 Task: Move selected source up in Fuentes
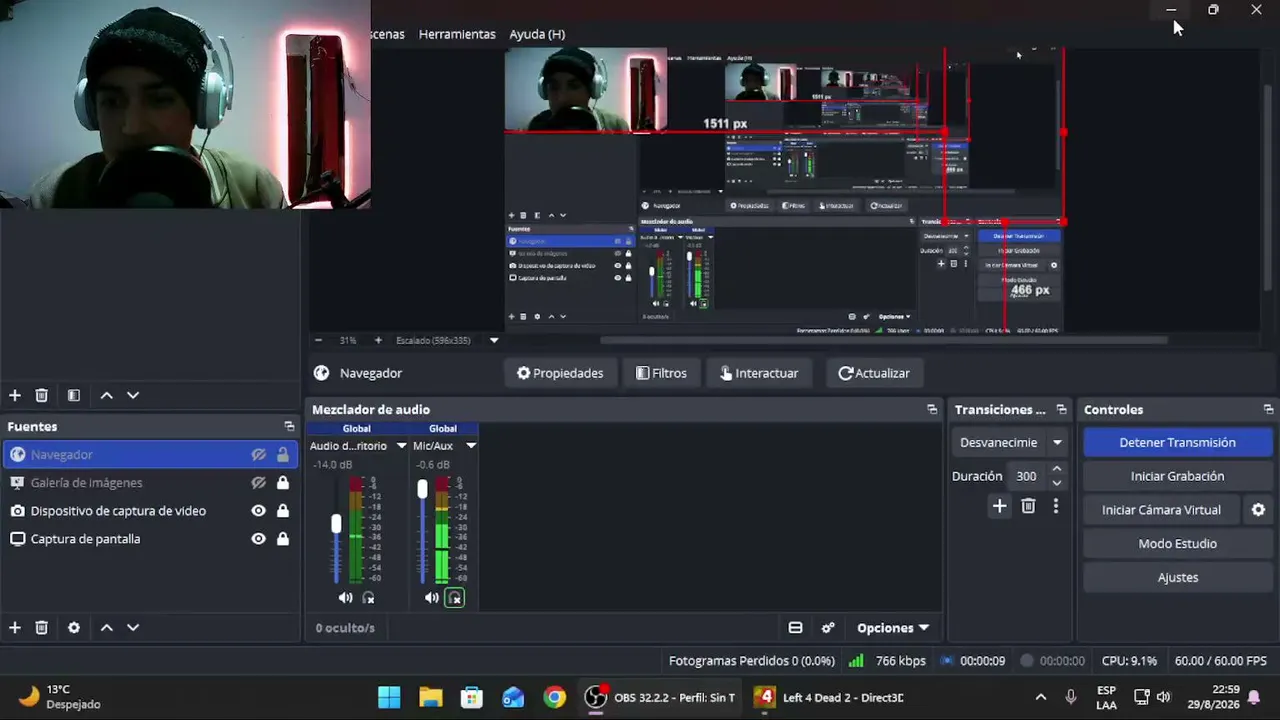click(107, 628)
